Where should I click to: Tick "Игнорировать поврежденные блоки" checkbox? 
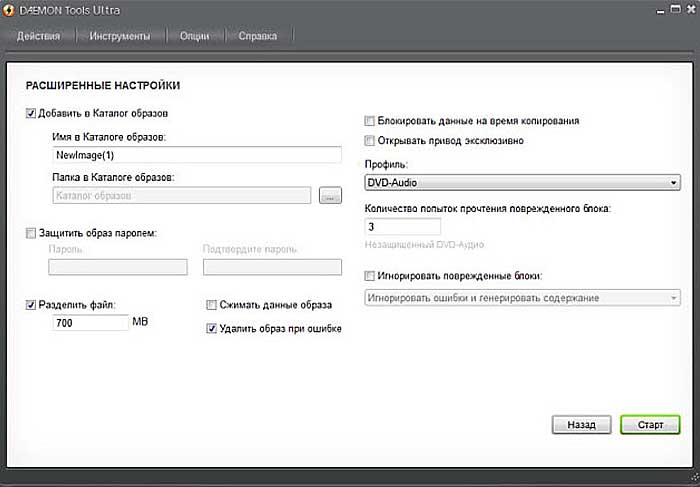370,275
